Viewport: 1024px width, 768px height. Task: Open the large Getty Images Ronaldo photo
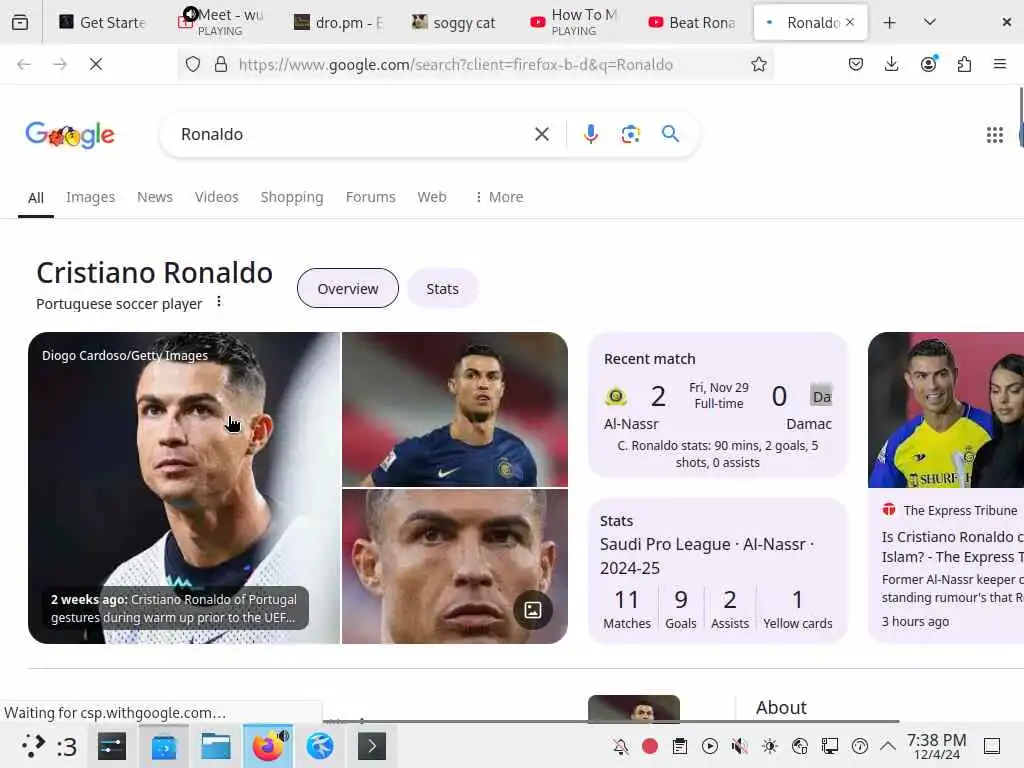[184, 488]
